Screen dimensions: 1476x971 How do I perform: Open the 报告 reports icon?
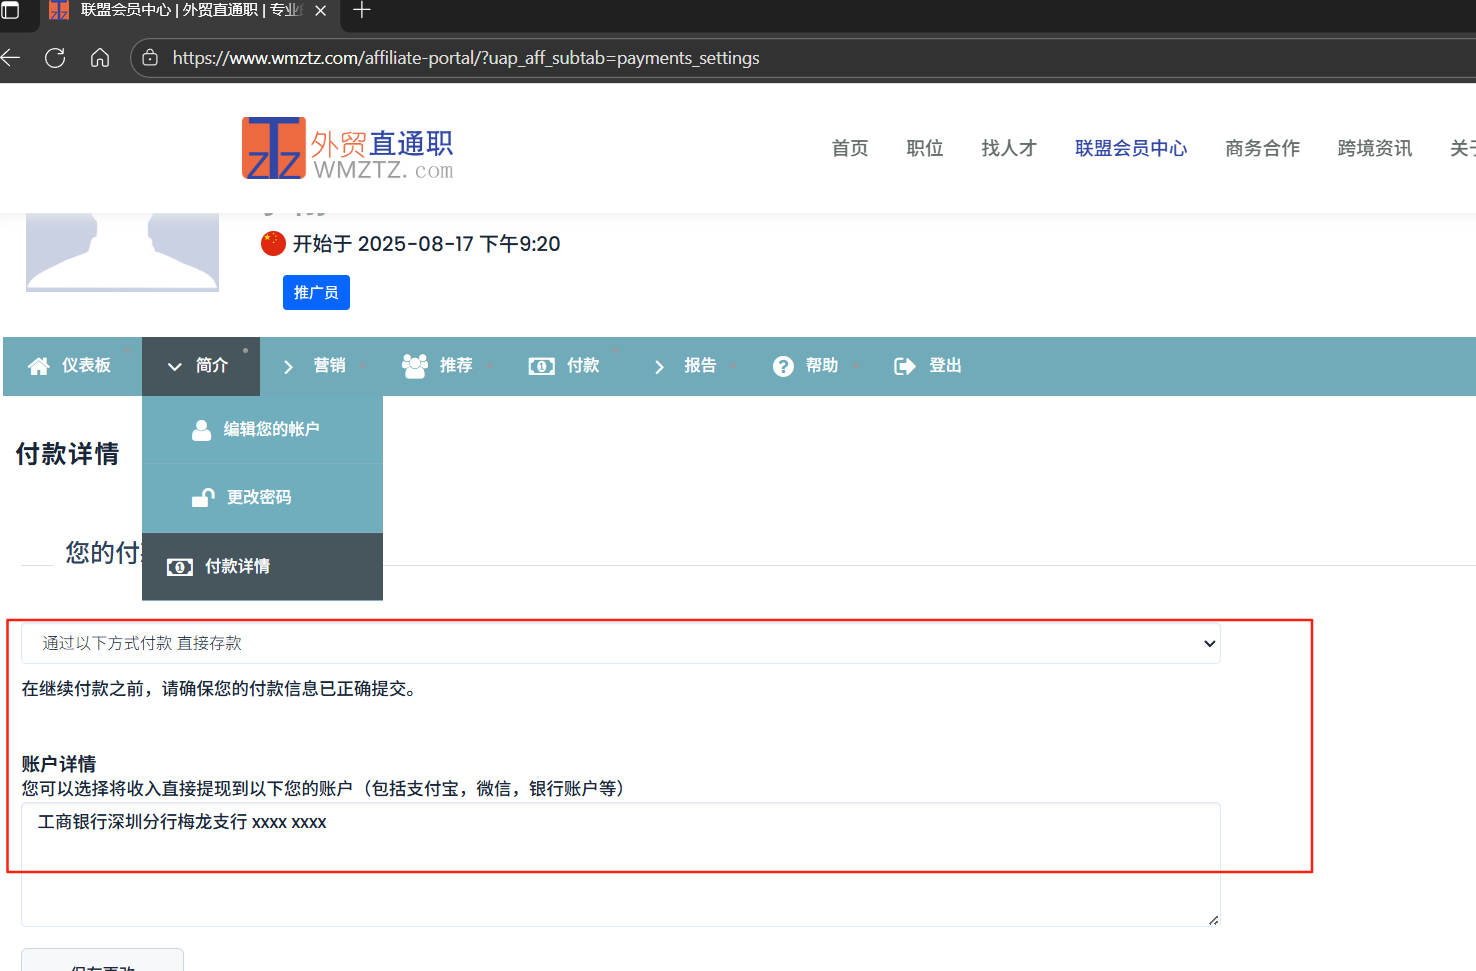click(659, 366)
